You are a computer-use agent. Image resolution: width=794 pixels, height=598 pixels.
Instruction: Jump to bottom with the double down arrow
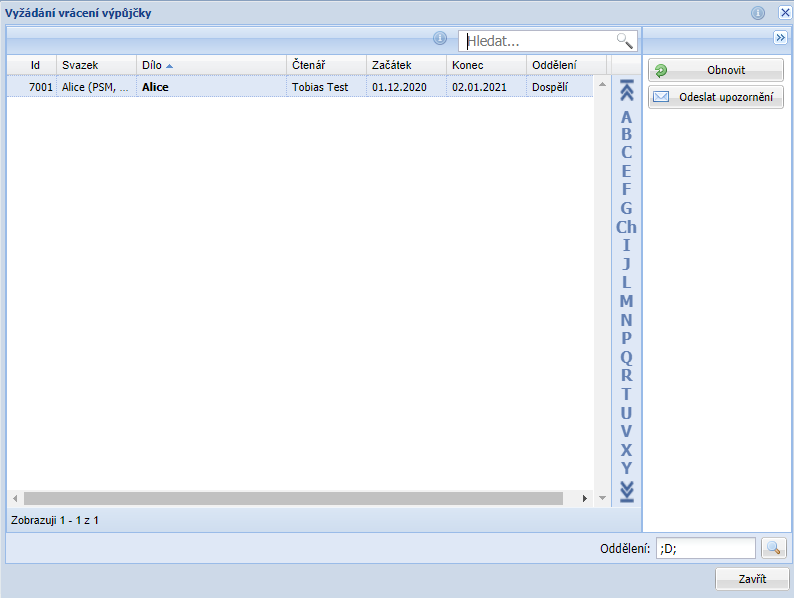point(627,490)
